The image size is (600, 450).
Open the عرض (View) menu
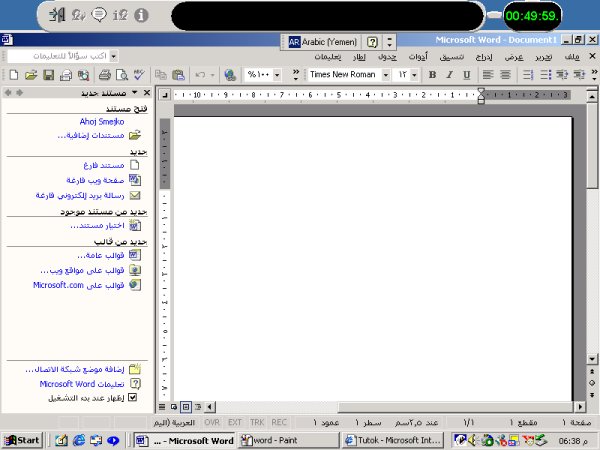tap(514, 57)
